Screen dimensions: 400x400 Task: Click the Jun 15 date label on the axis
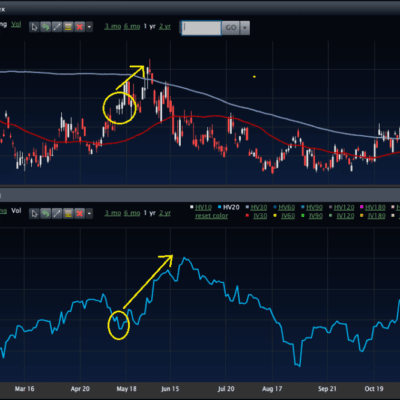pos(170,389)
